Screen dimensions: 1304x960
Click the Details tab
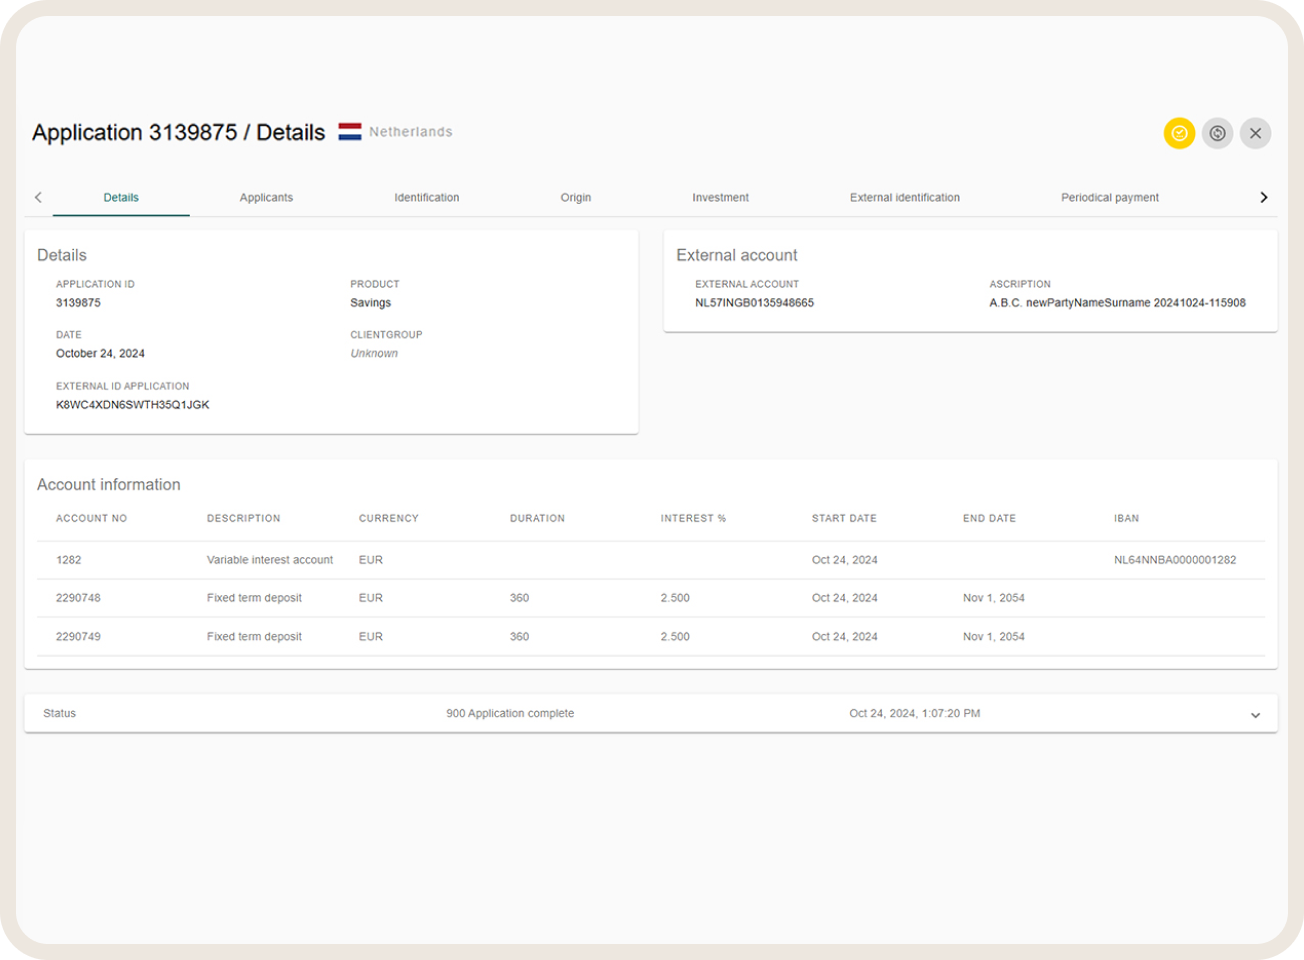click(x=121, y=197)
